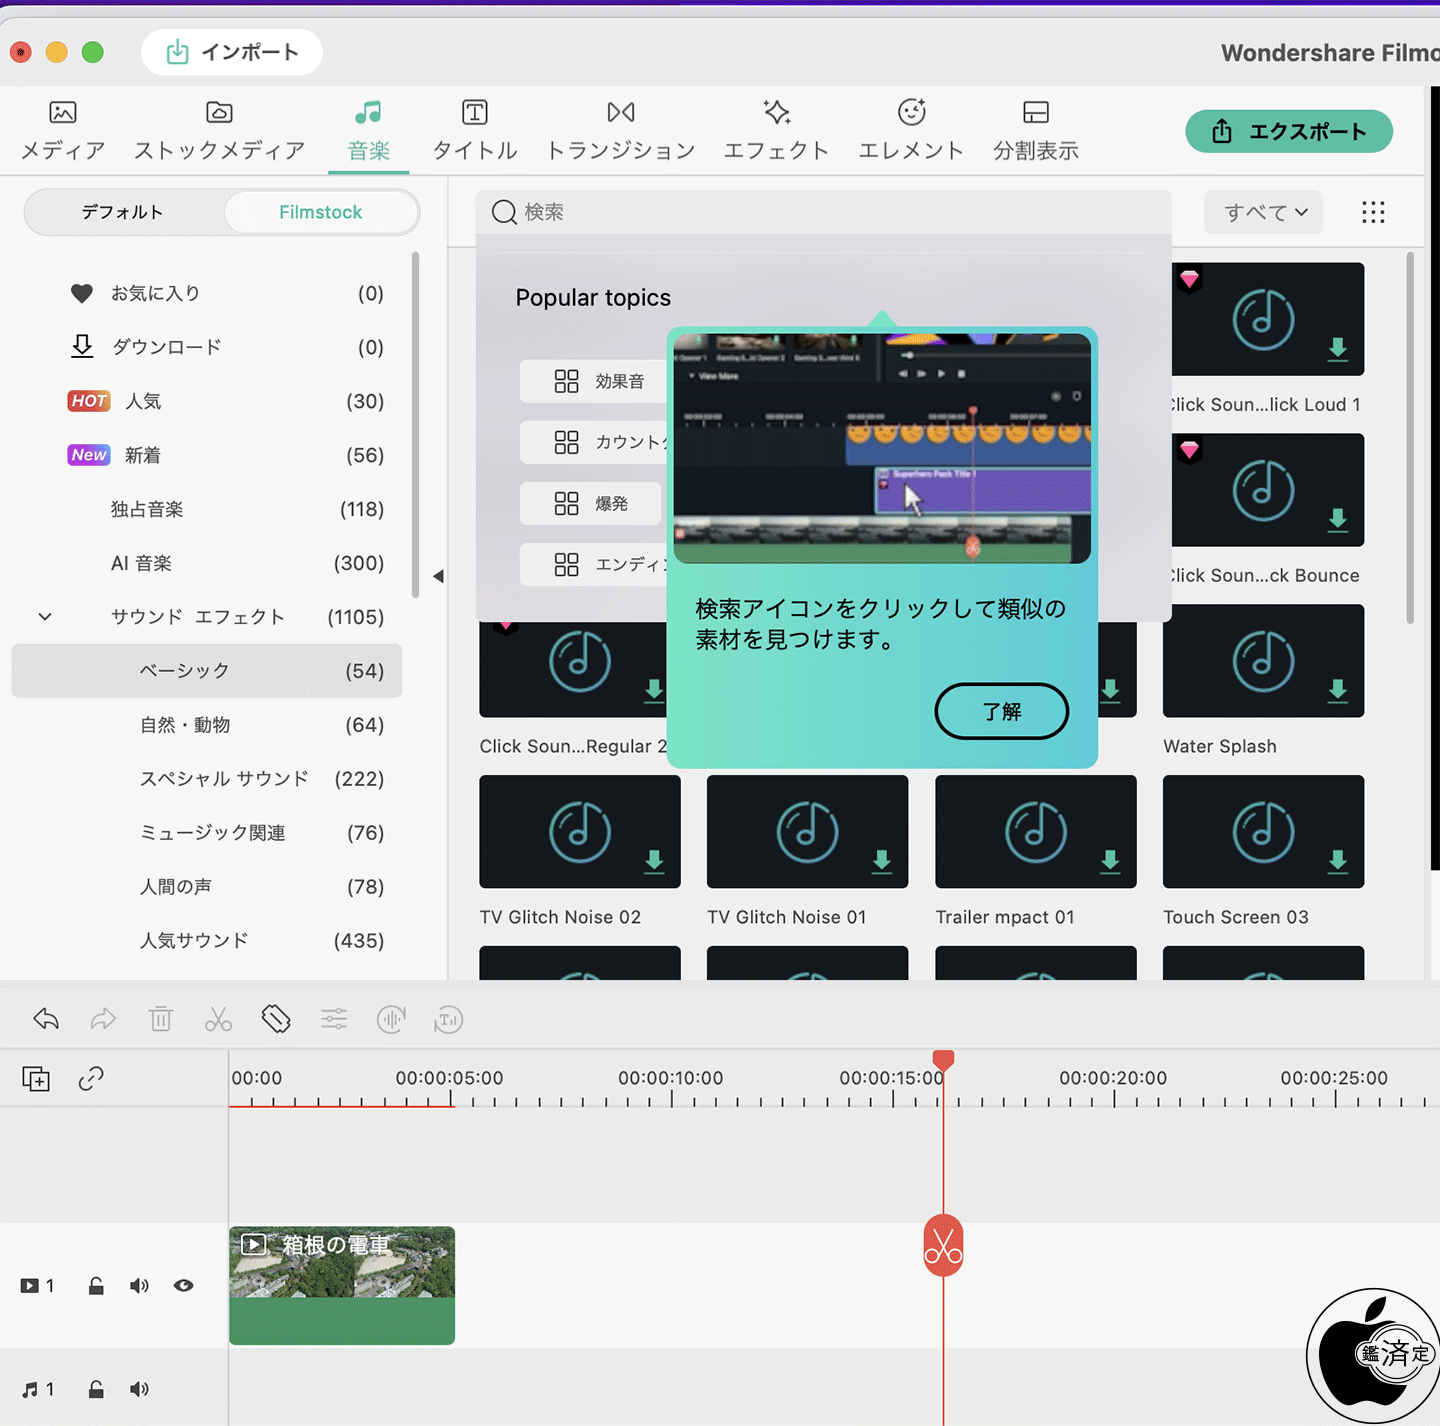
Task: Click the エクスポート button
Action: (1288, 131)
